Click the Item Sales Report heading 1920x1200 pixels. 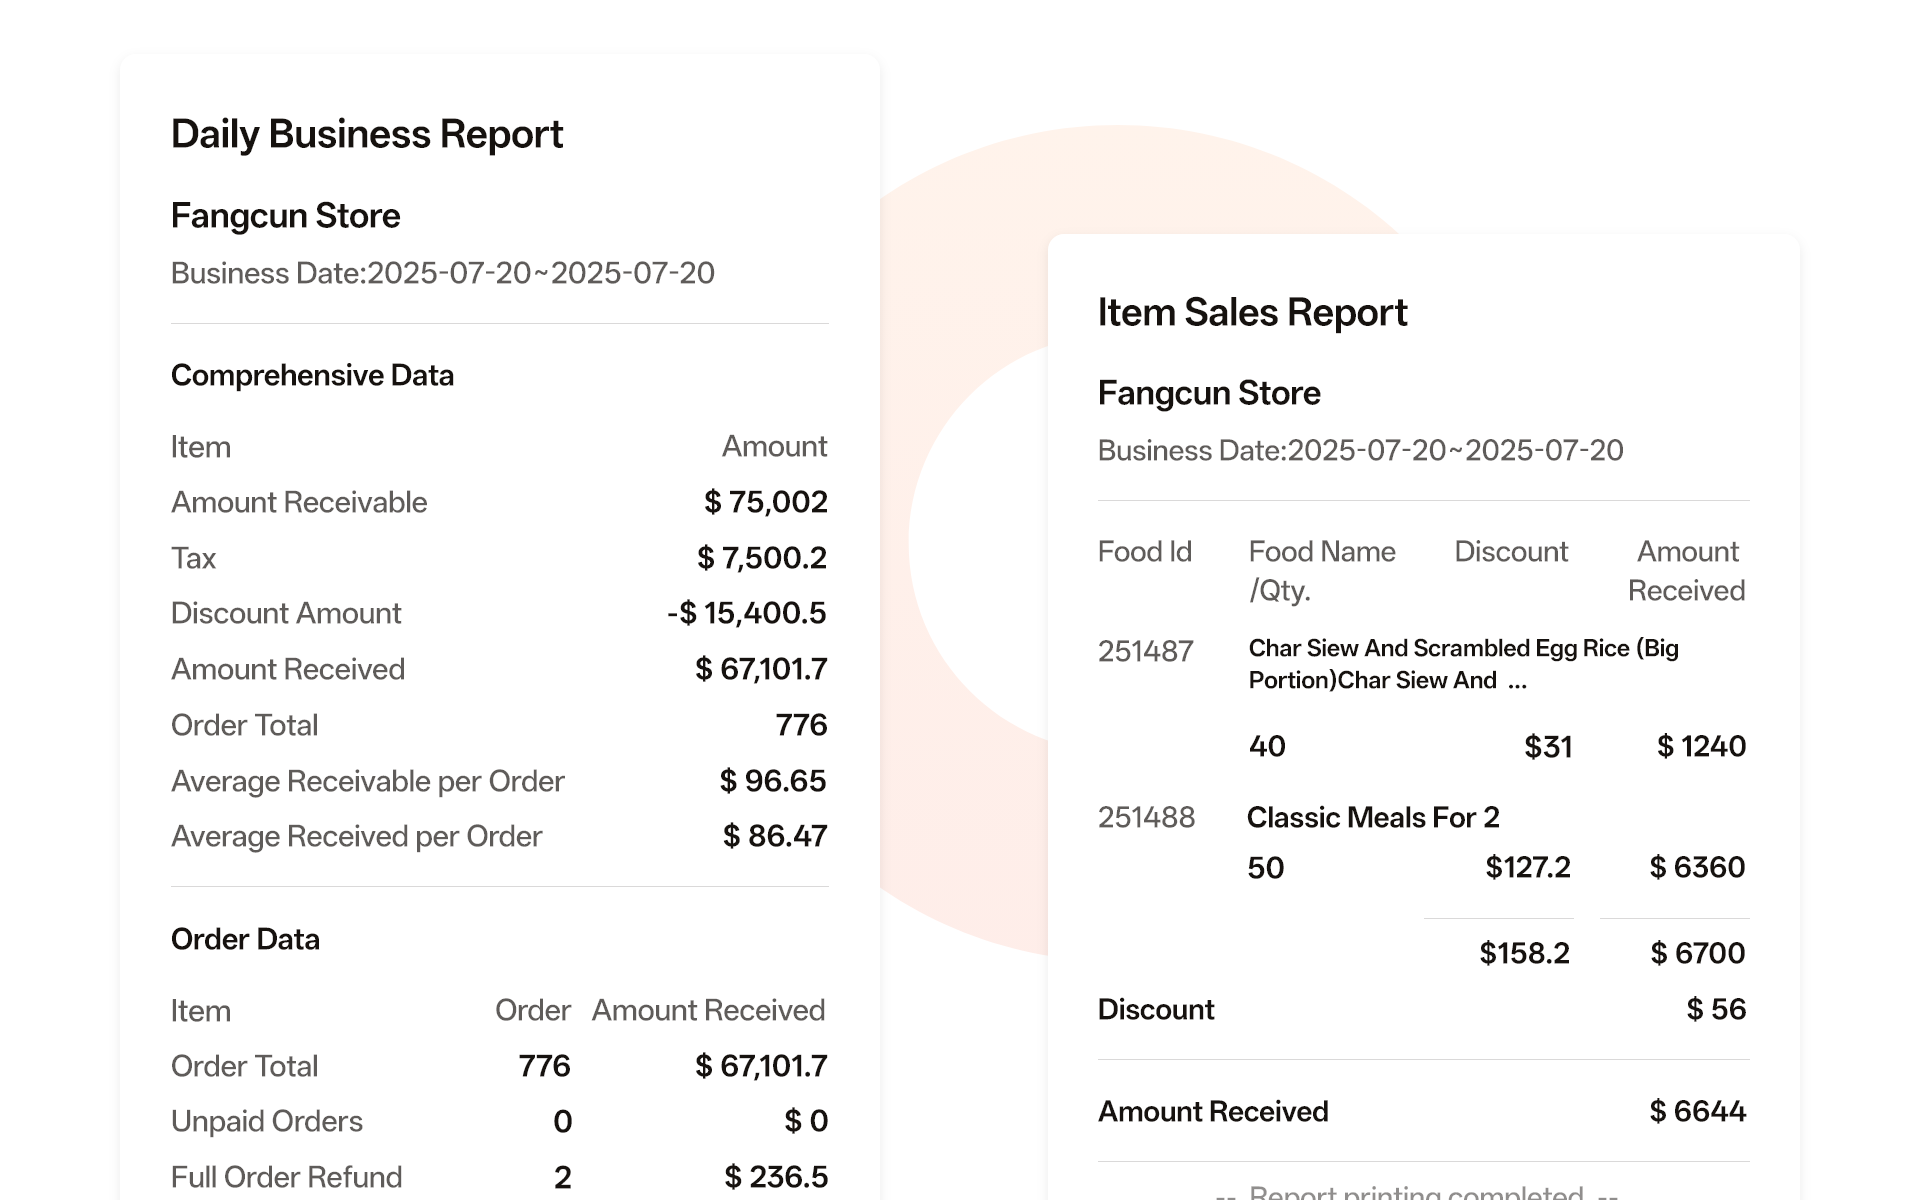[1251, 313]
